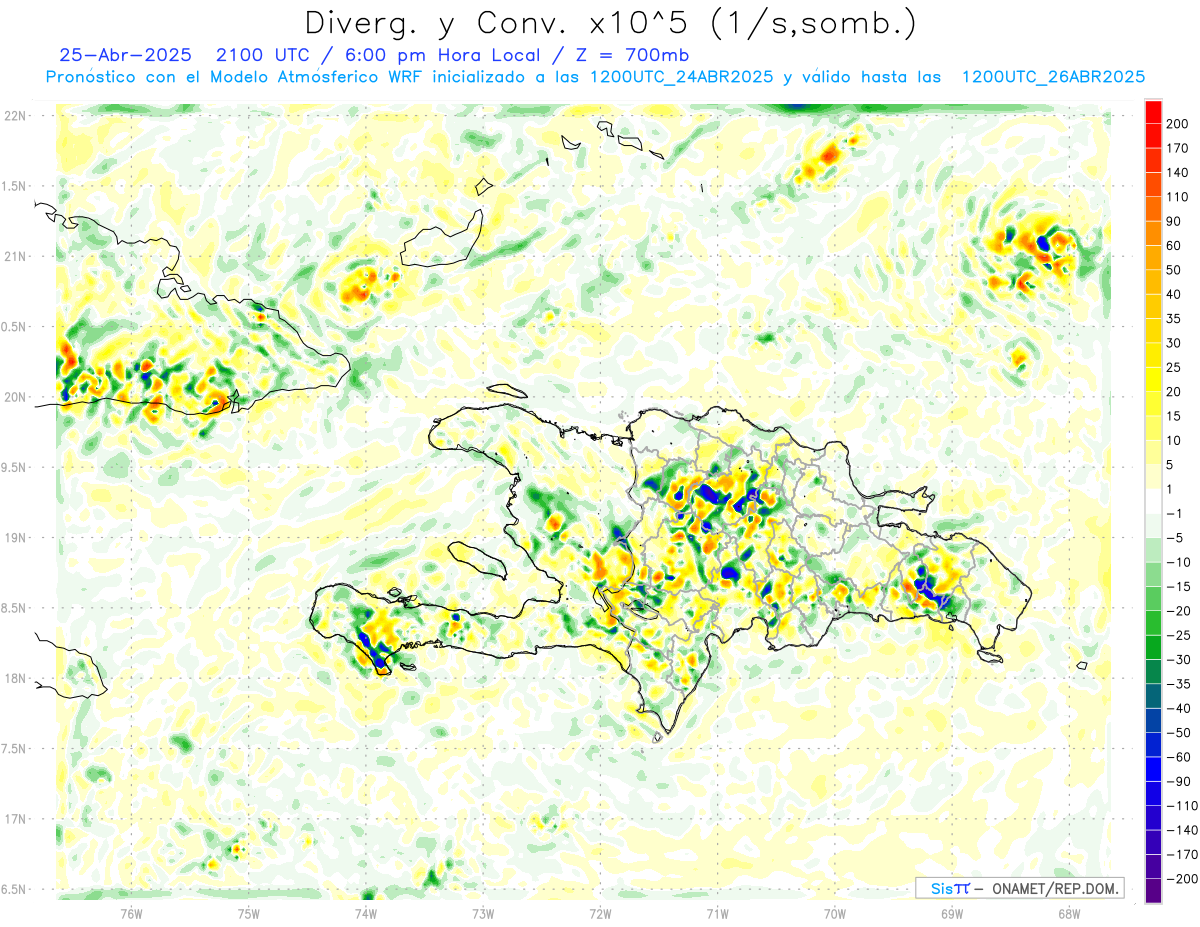Click the "74W" longitude label

click(366, 913)
